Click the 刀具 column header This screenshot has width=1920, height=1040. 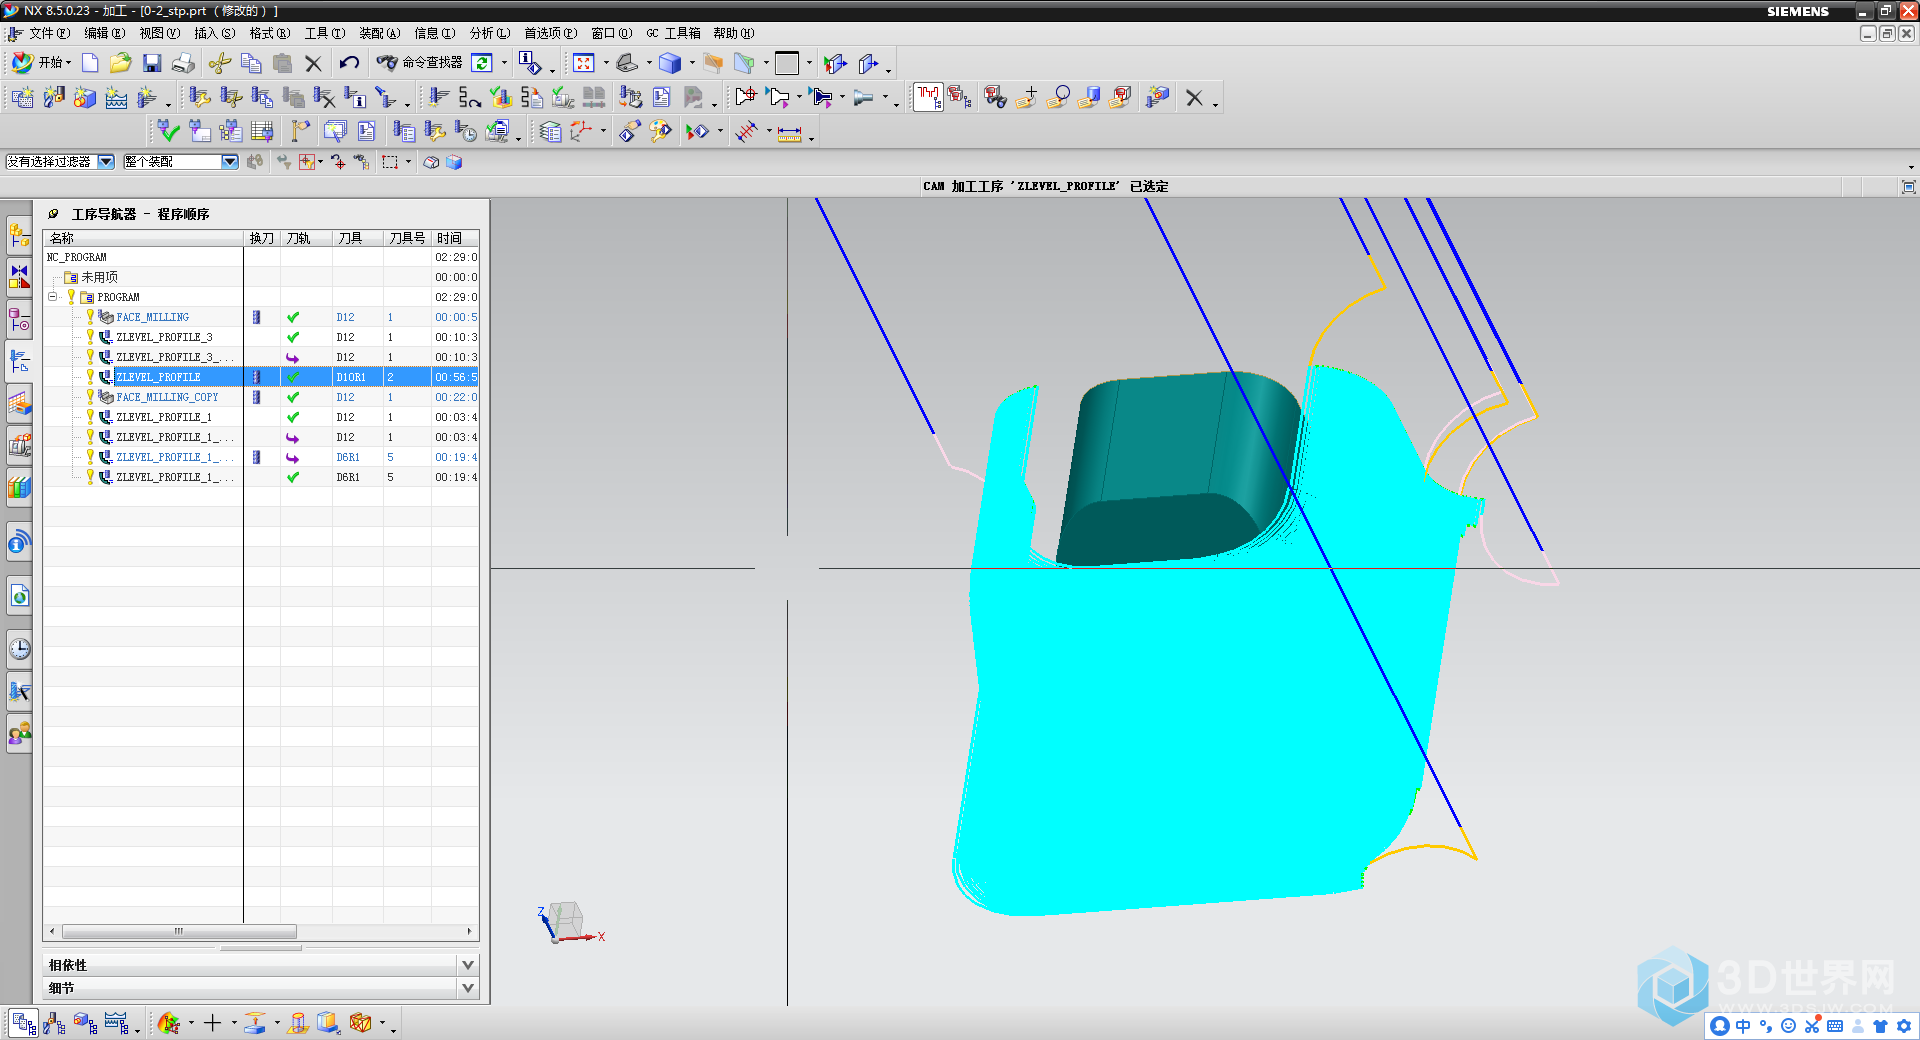(x=357, y=238)
